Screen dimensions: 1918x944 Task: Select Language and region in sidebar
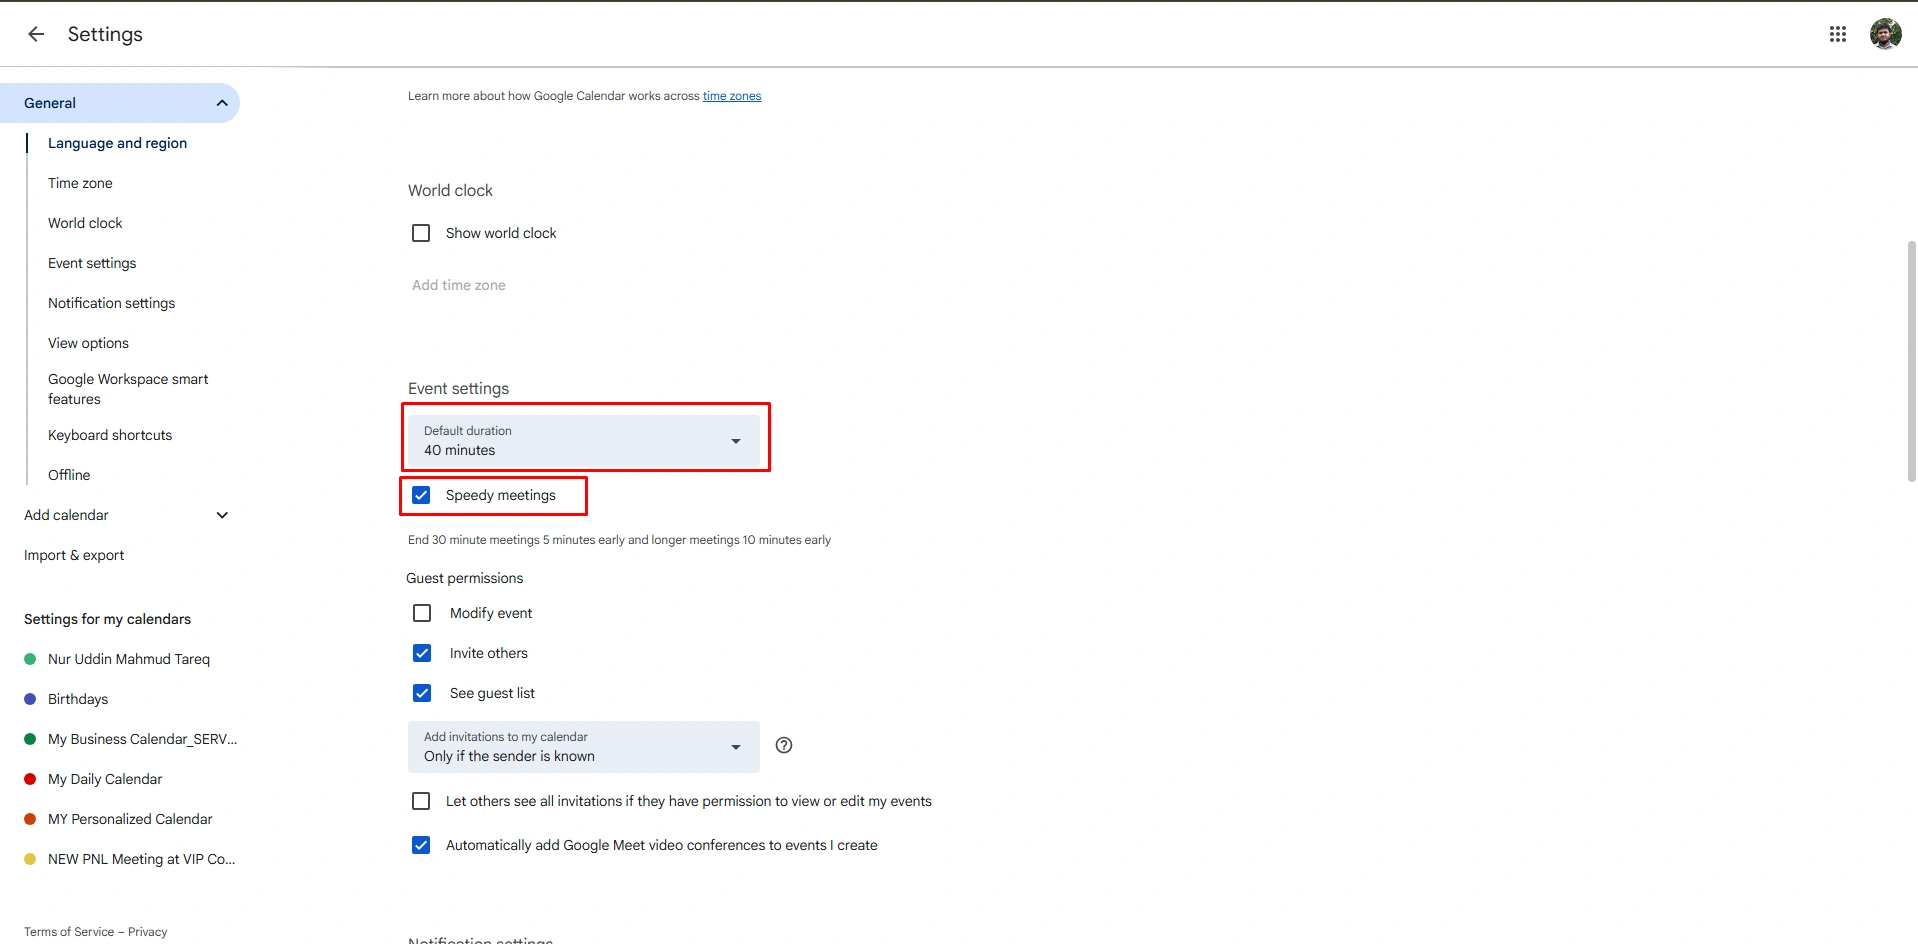click(118, 143)
